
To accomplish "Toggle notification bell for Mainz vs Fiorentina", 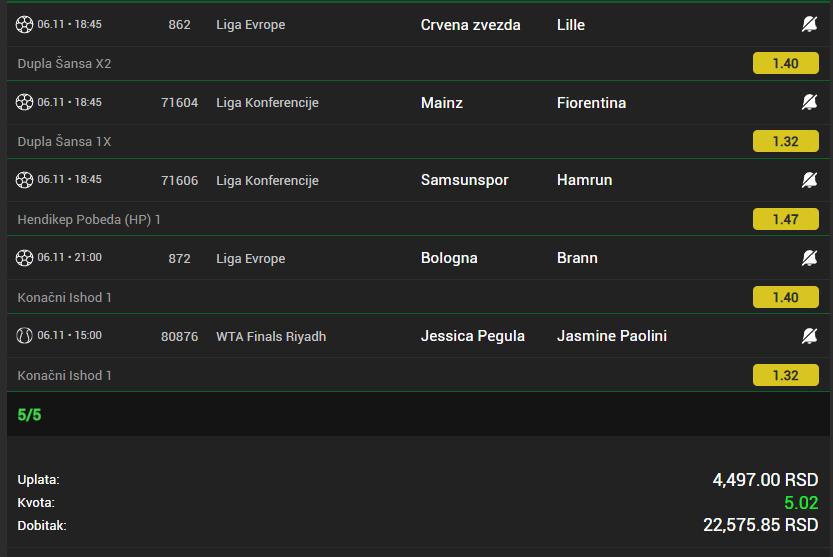I will coord(809,102).
